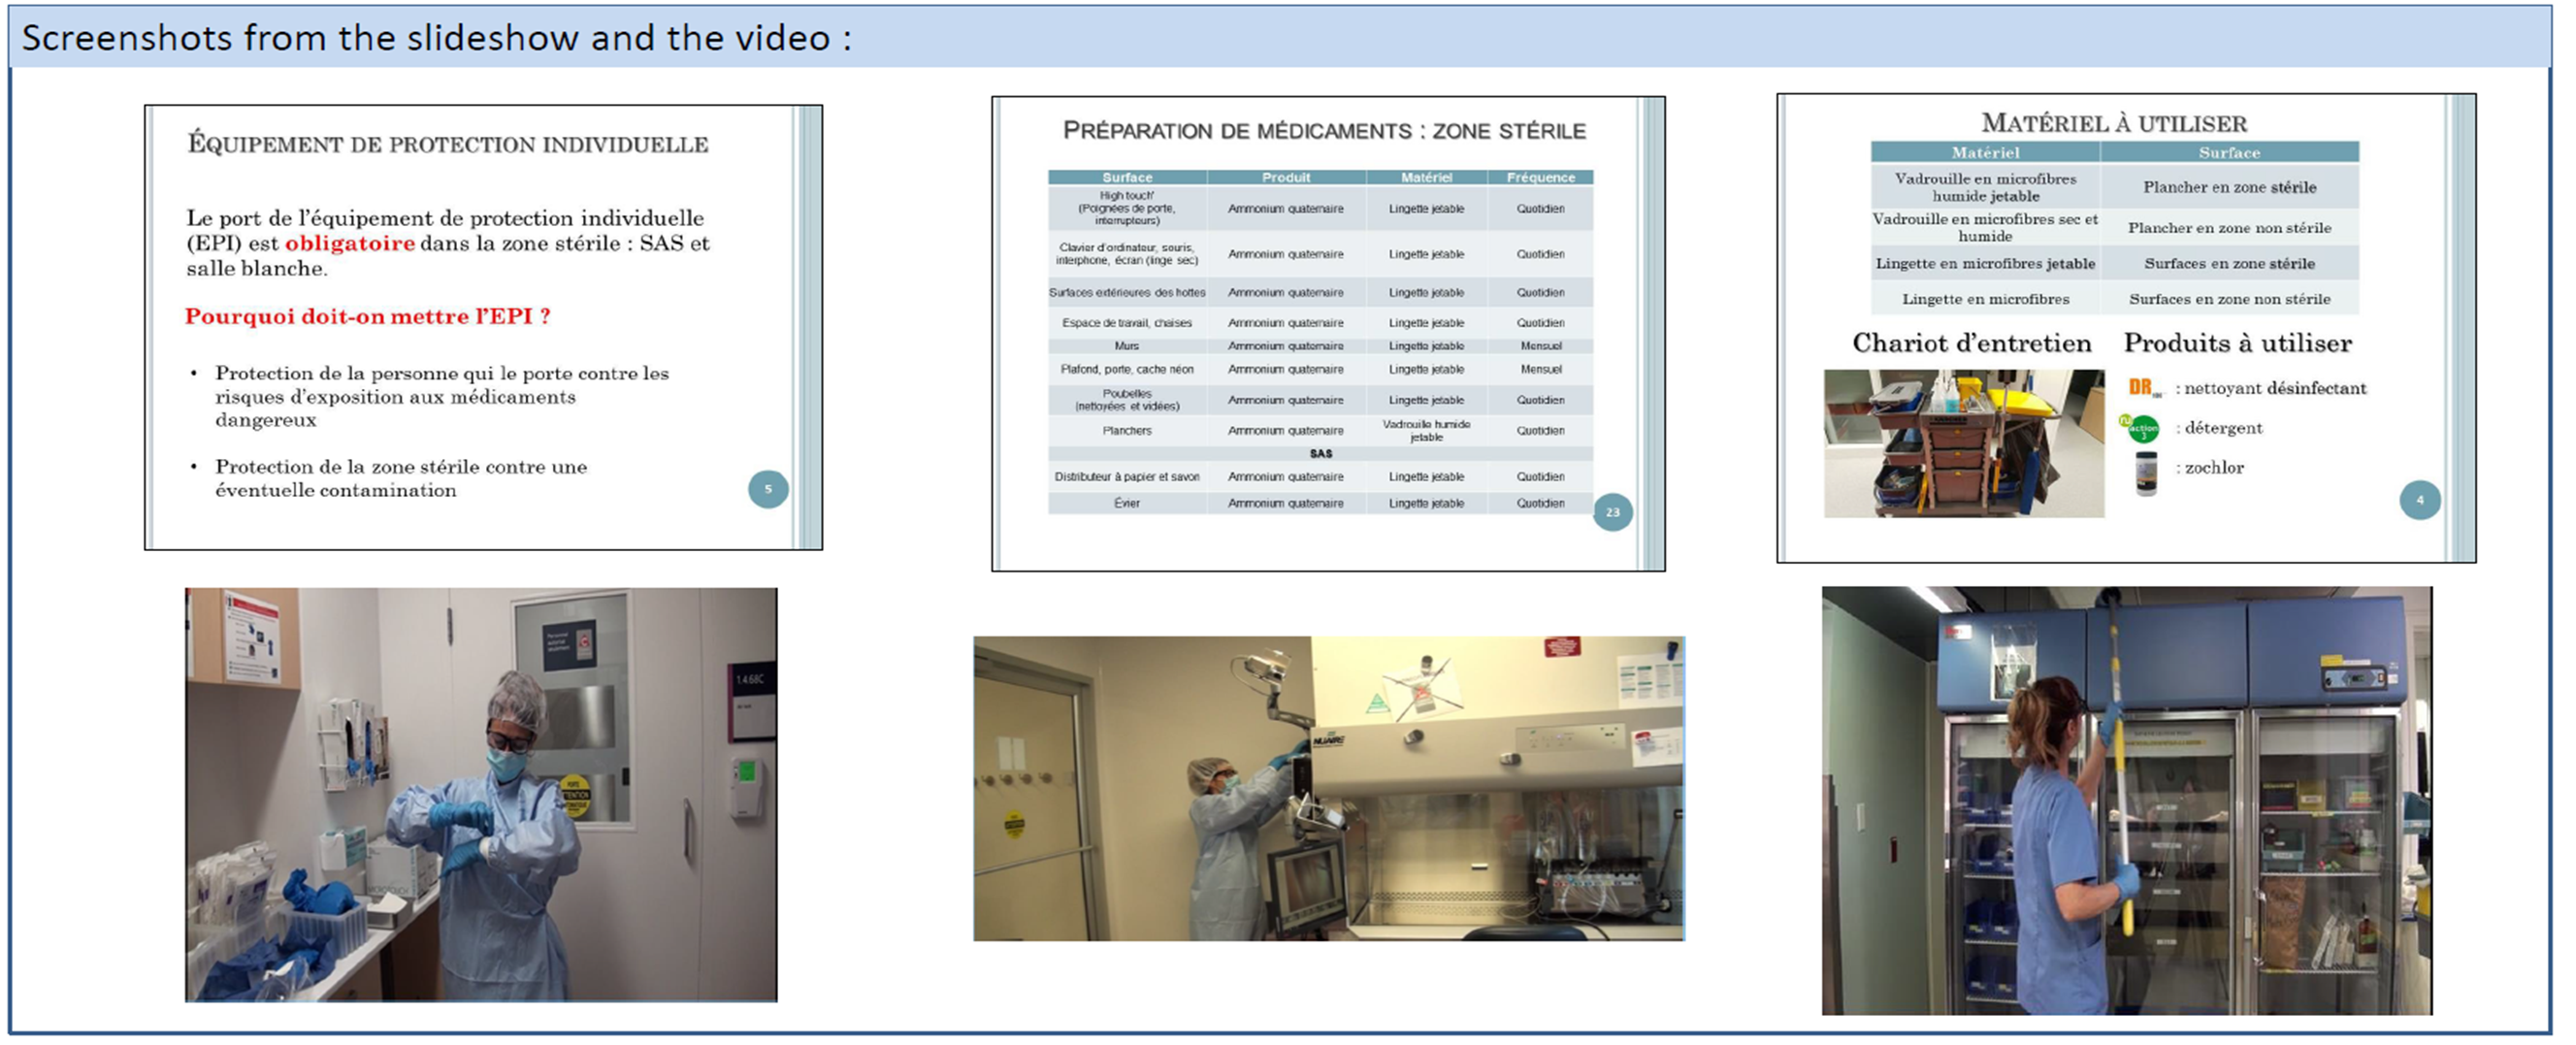Click the slide number 5 badge
Screen dimensions: 2576x1045
(768, 489)
